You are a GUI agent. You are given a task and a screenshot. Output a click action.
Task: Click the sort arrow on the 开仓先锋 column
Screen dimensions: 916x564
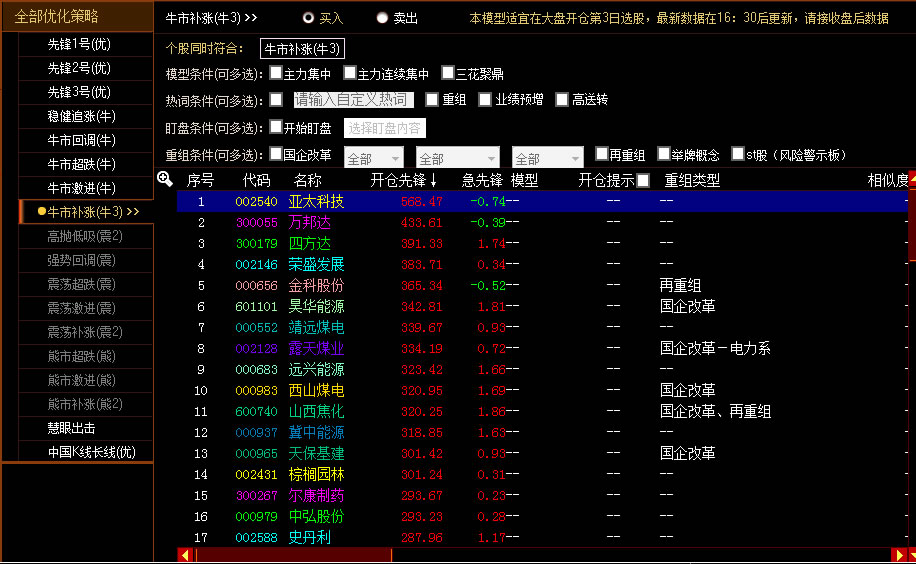pyautogui.click(x=433, y=181)
